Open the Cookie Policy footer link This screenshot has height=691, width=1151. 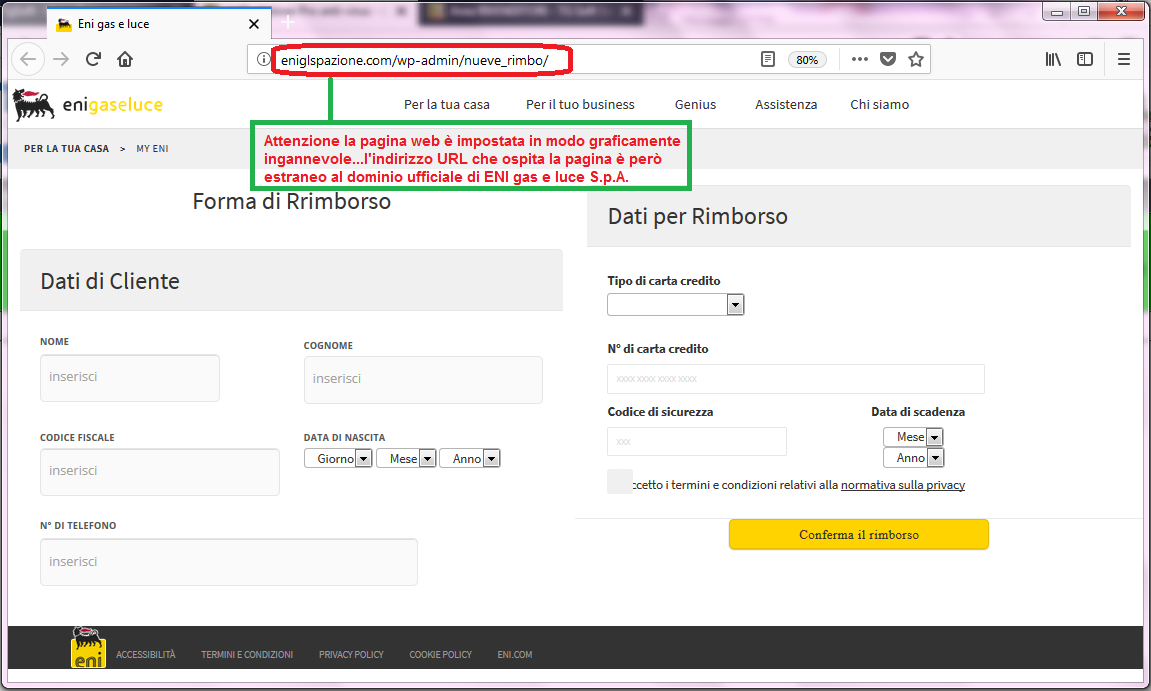click(440, 655)
